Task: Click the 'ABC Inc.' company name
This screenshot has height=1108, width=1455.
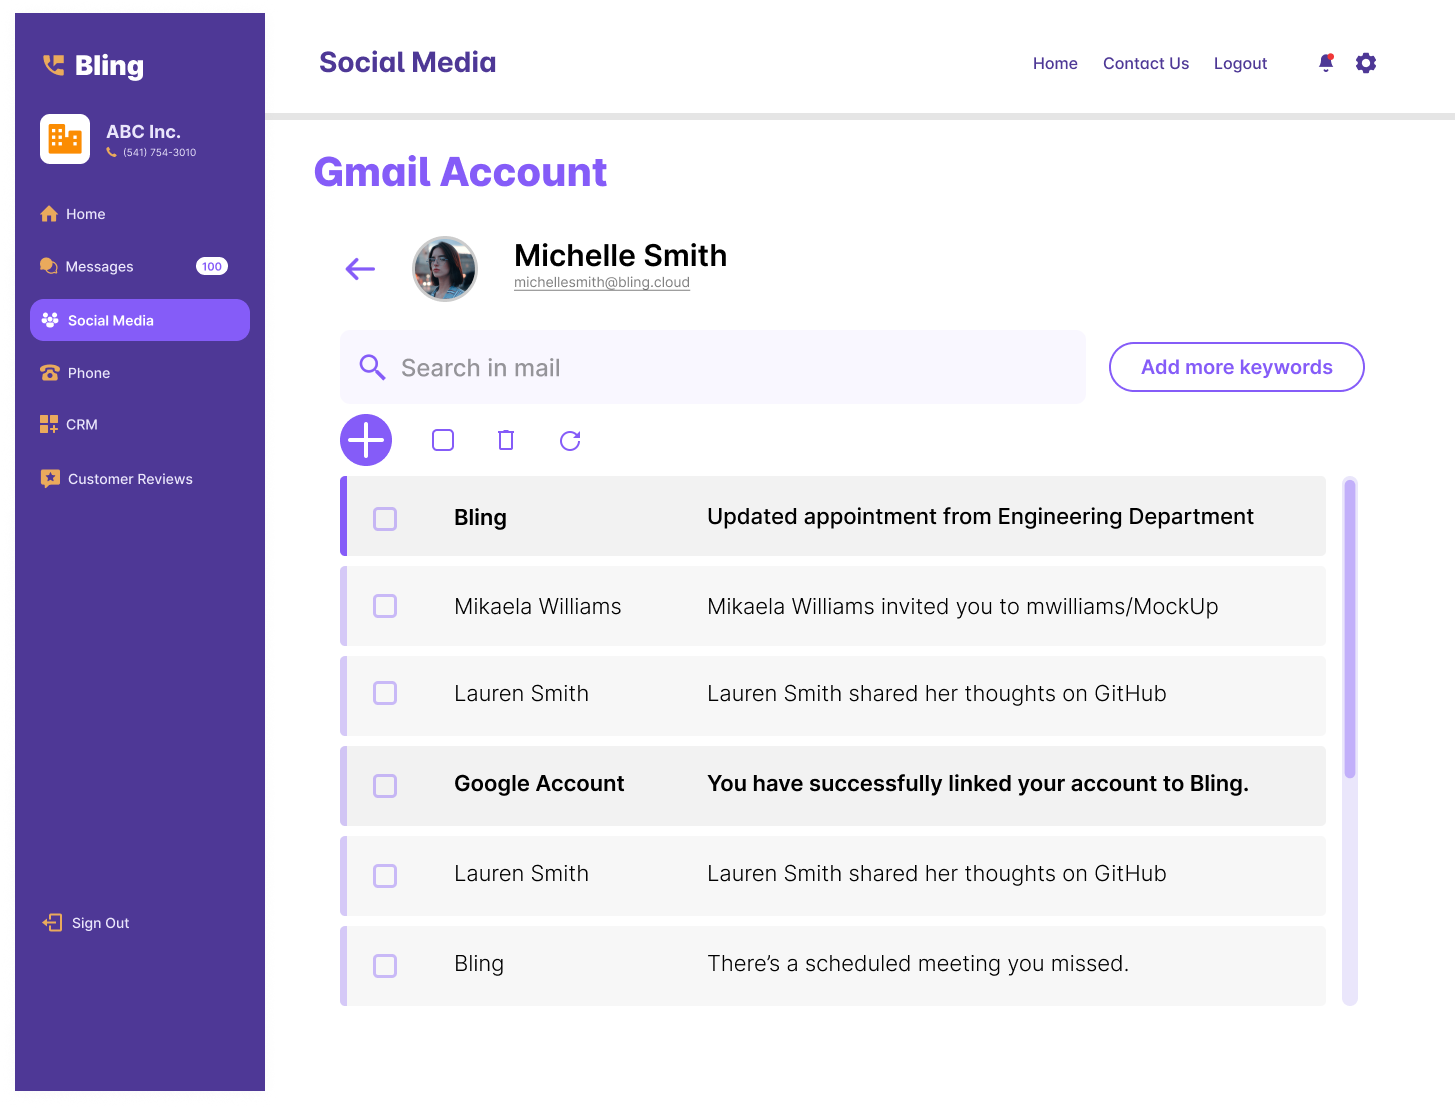Action: [144, 131]
